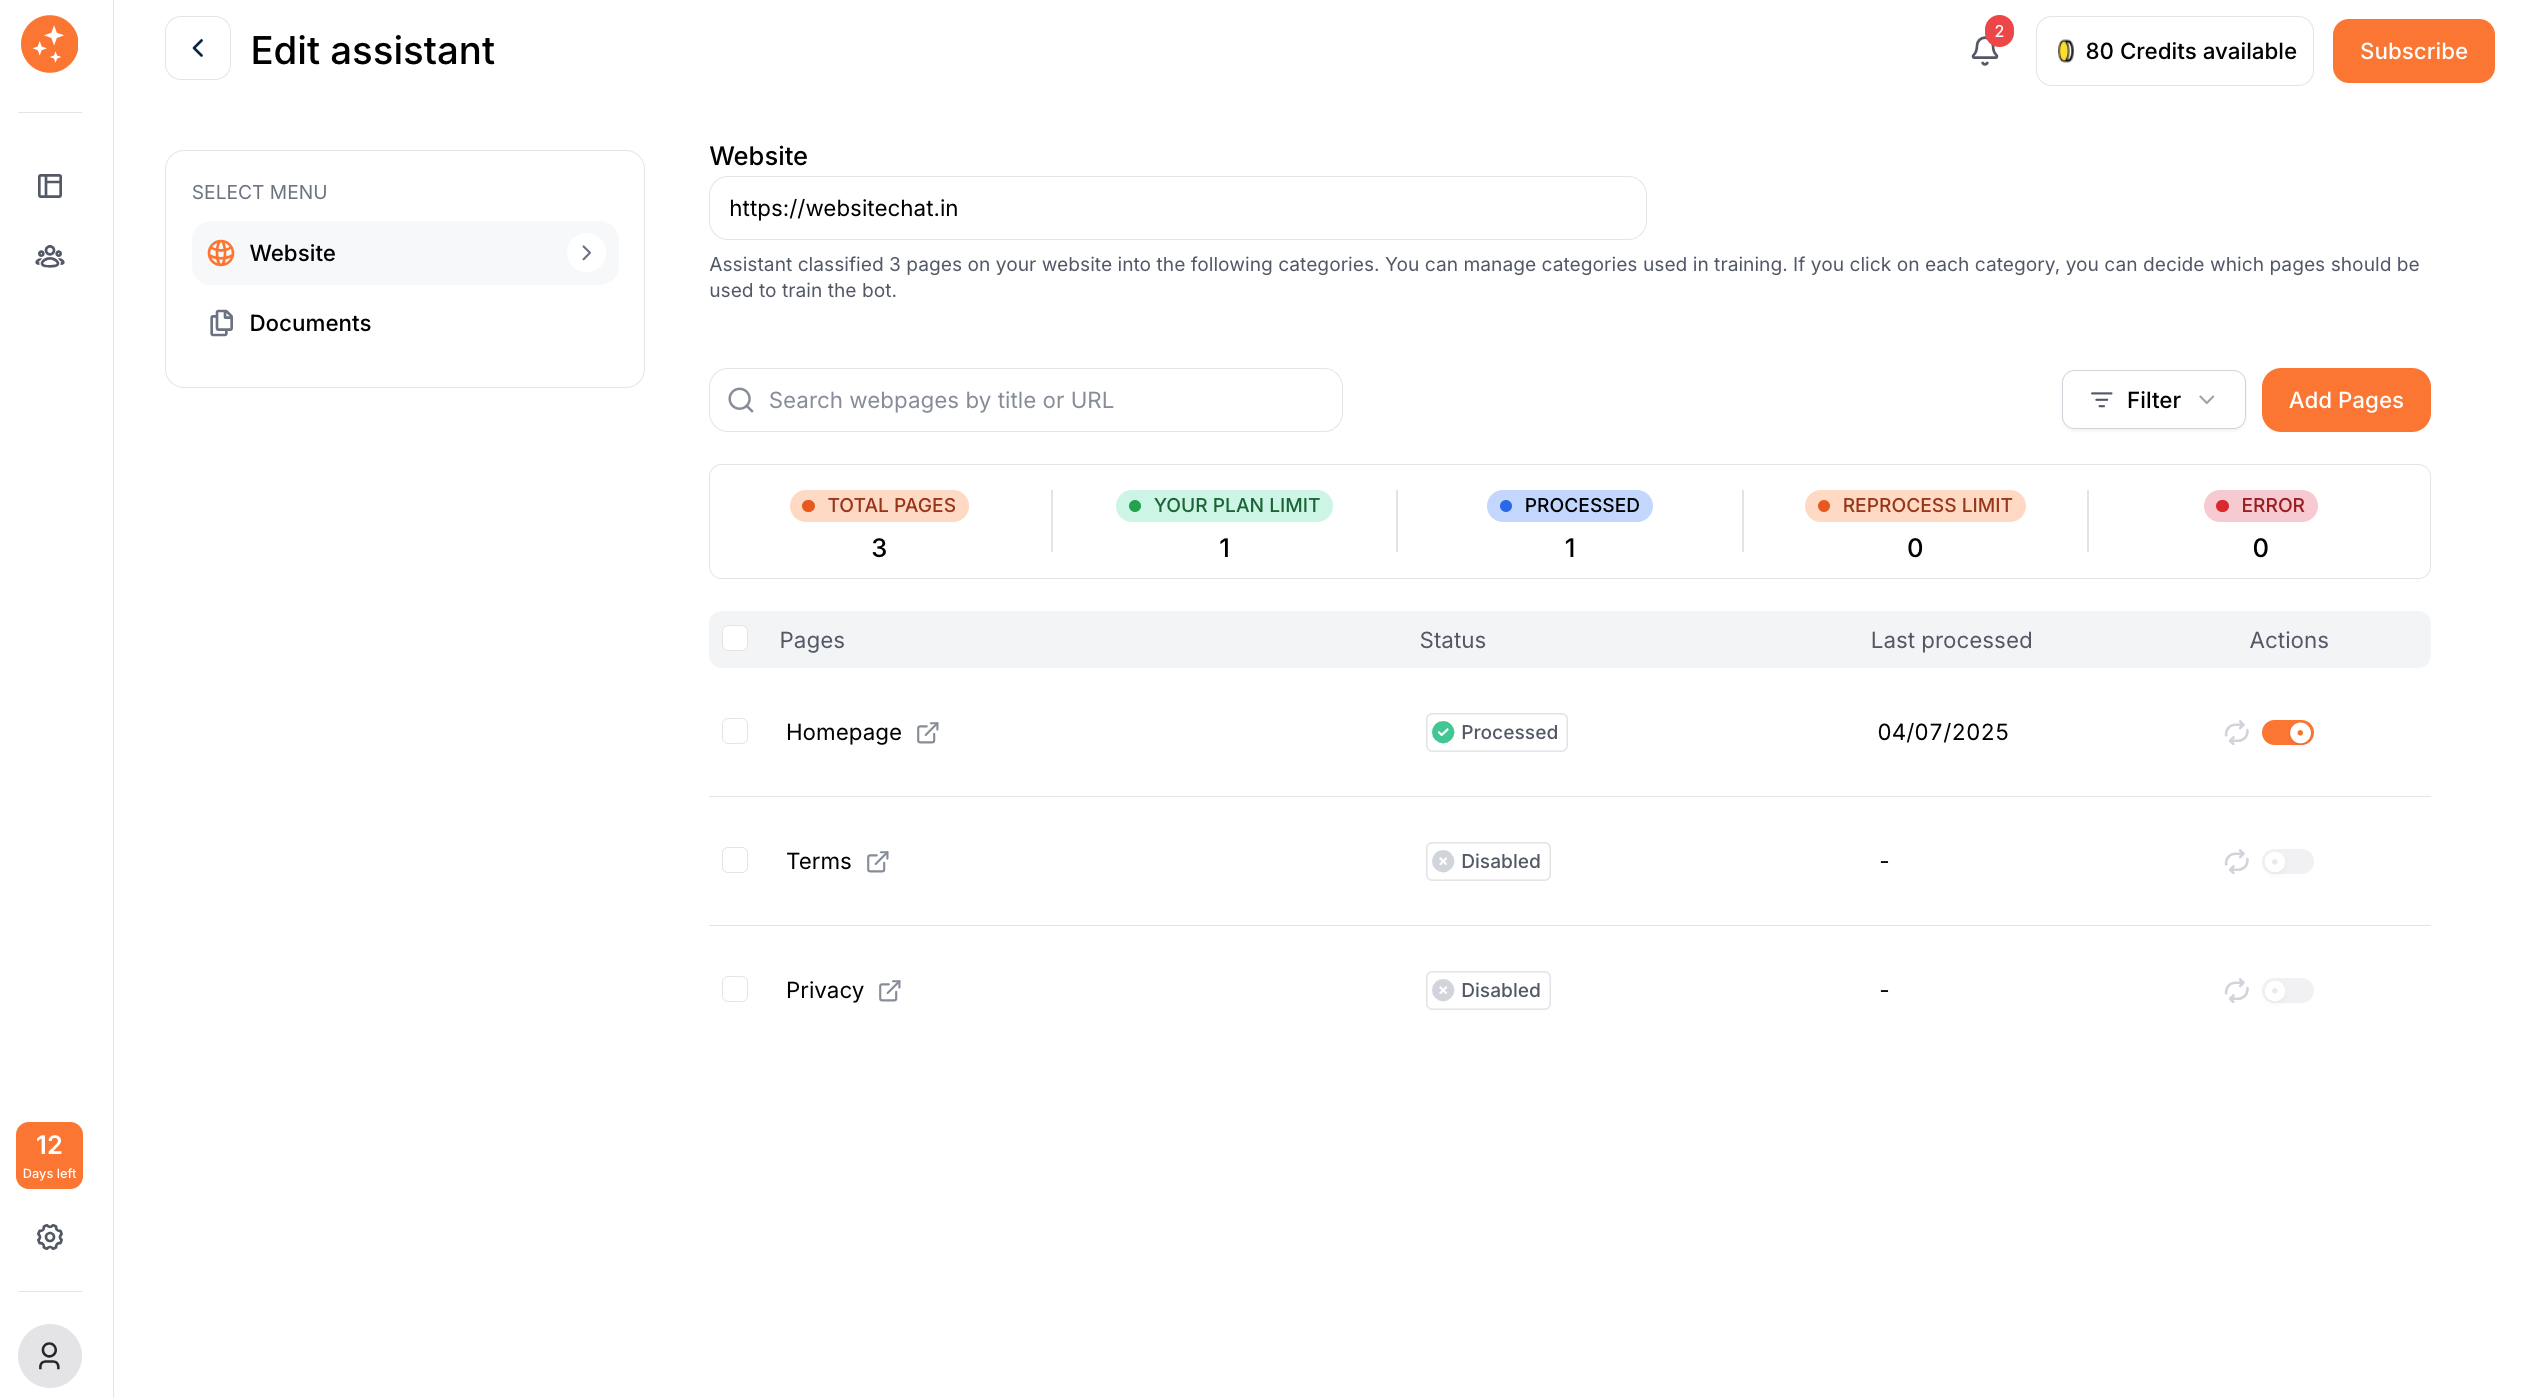This screenshot has width=2532, height=1398.
Task: Open the notifications bell
Action: click(1984, 50)
